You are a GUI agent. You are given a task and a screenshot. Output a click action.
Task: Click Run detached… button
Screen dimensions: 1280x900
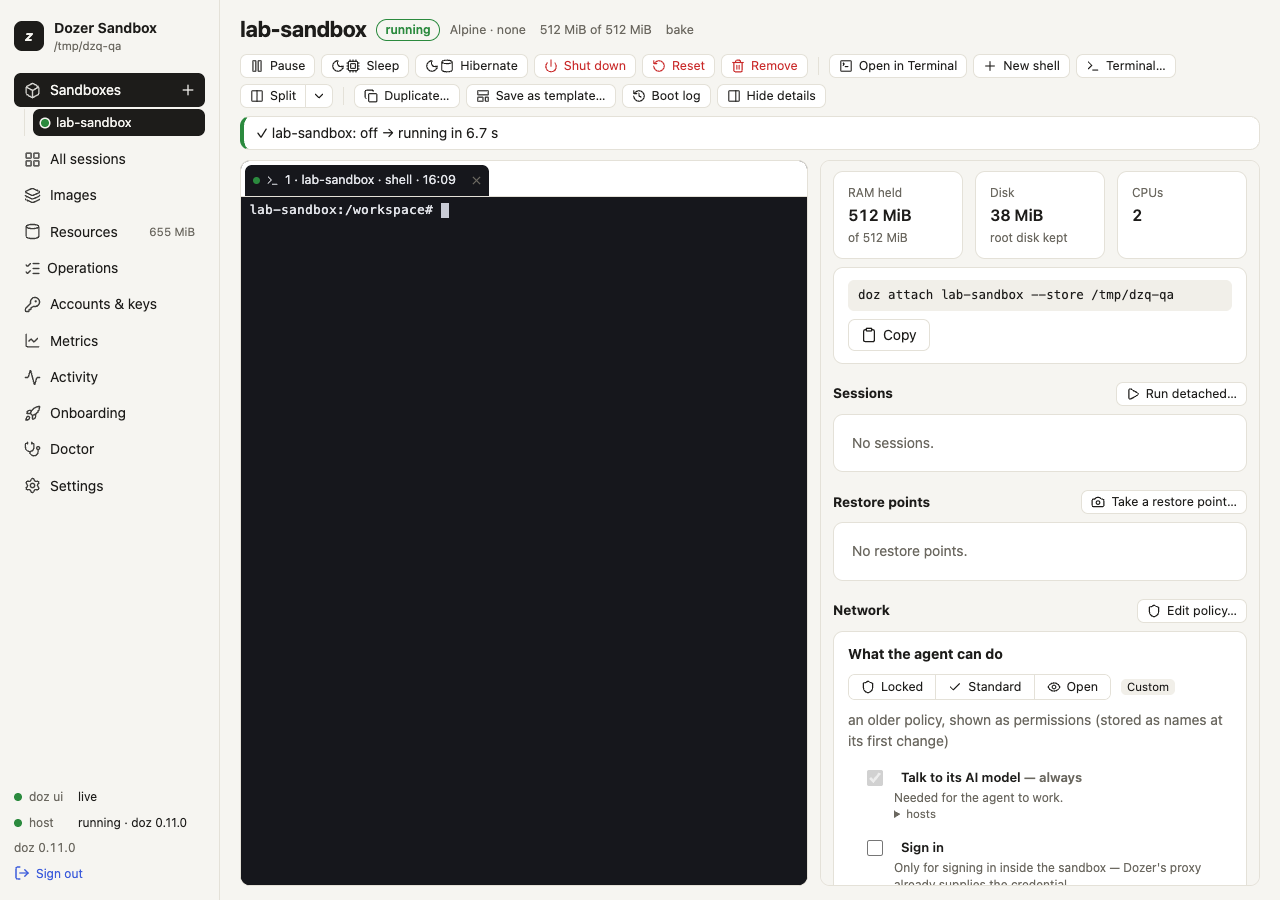tap(1181, 394)
